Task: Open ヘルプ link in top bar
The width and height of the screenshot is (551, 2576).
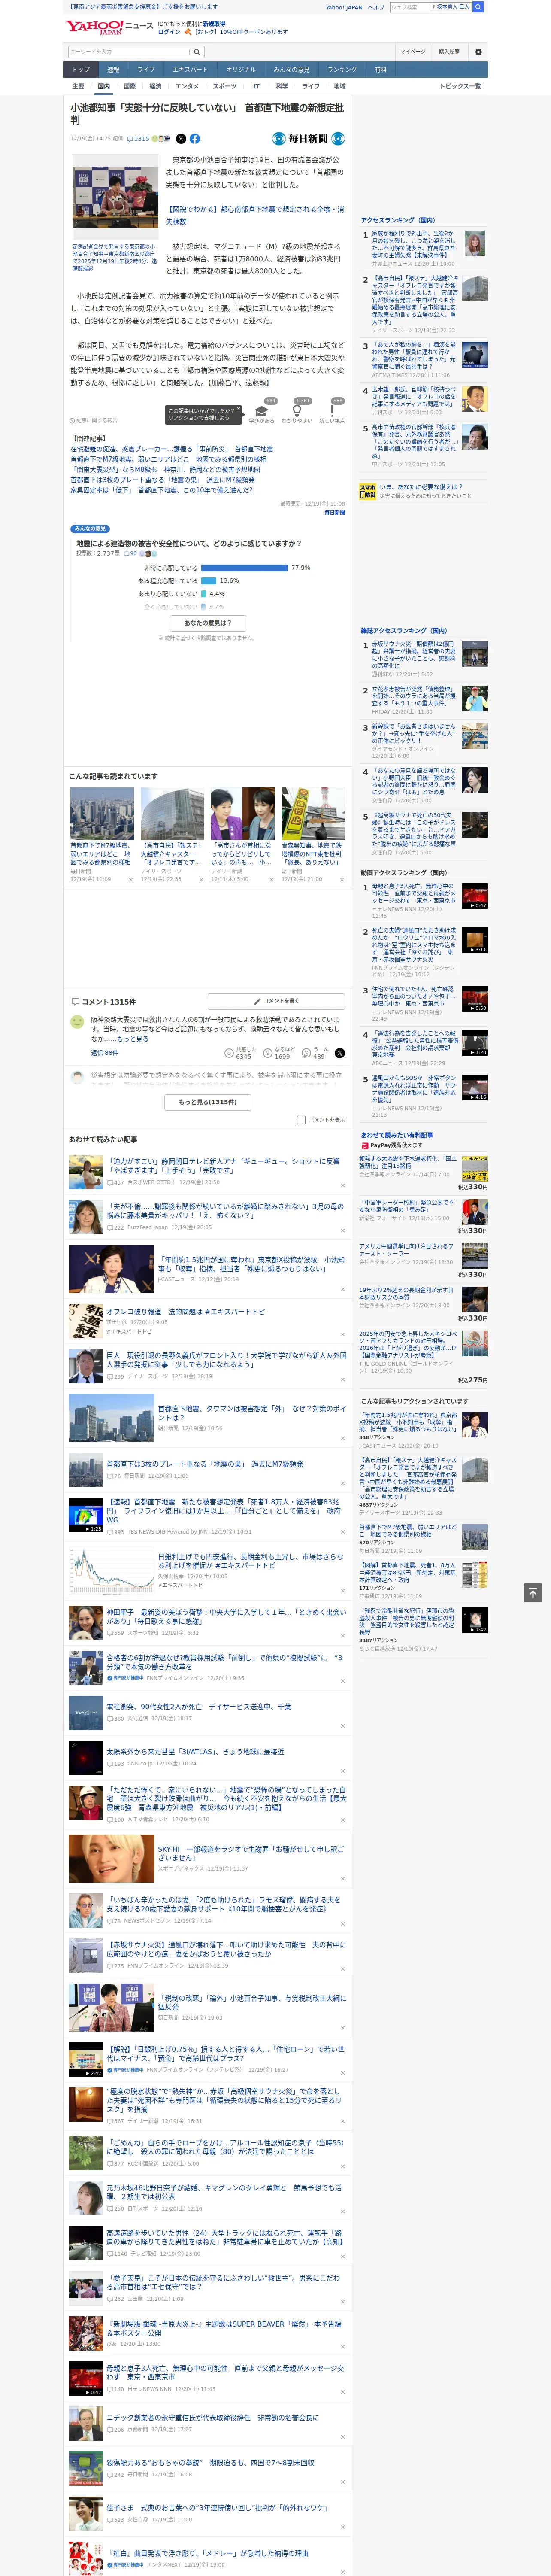Action: pyautogui.click(x=376, y=7)
